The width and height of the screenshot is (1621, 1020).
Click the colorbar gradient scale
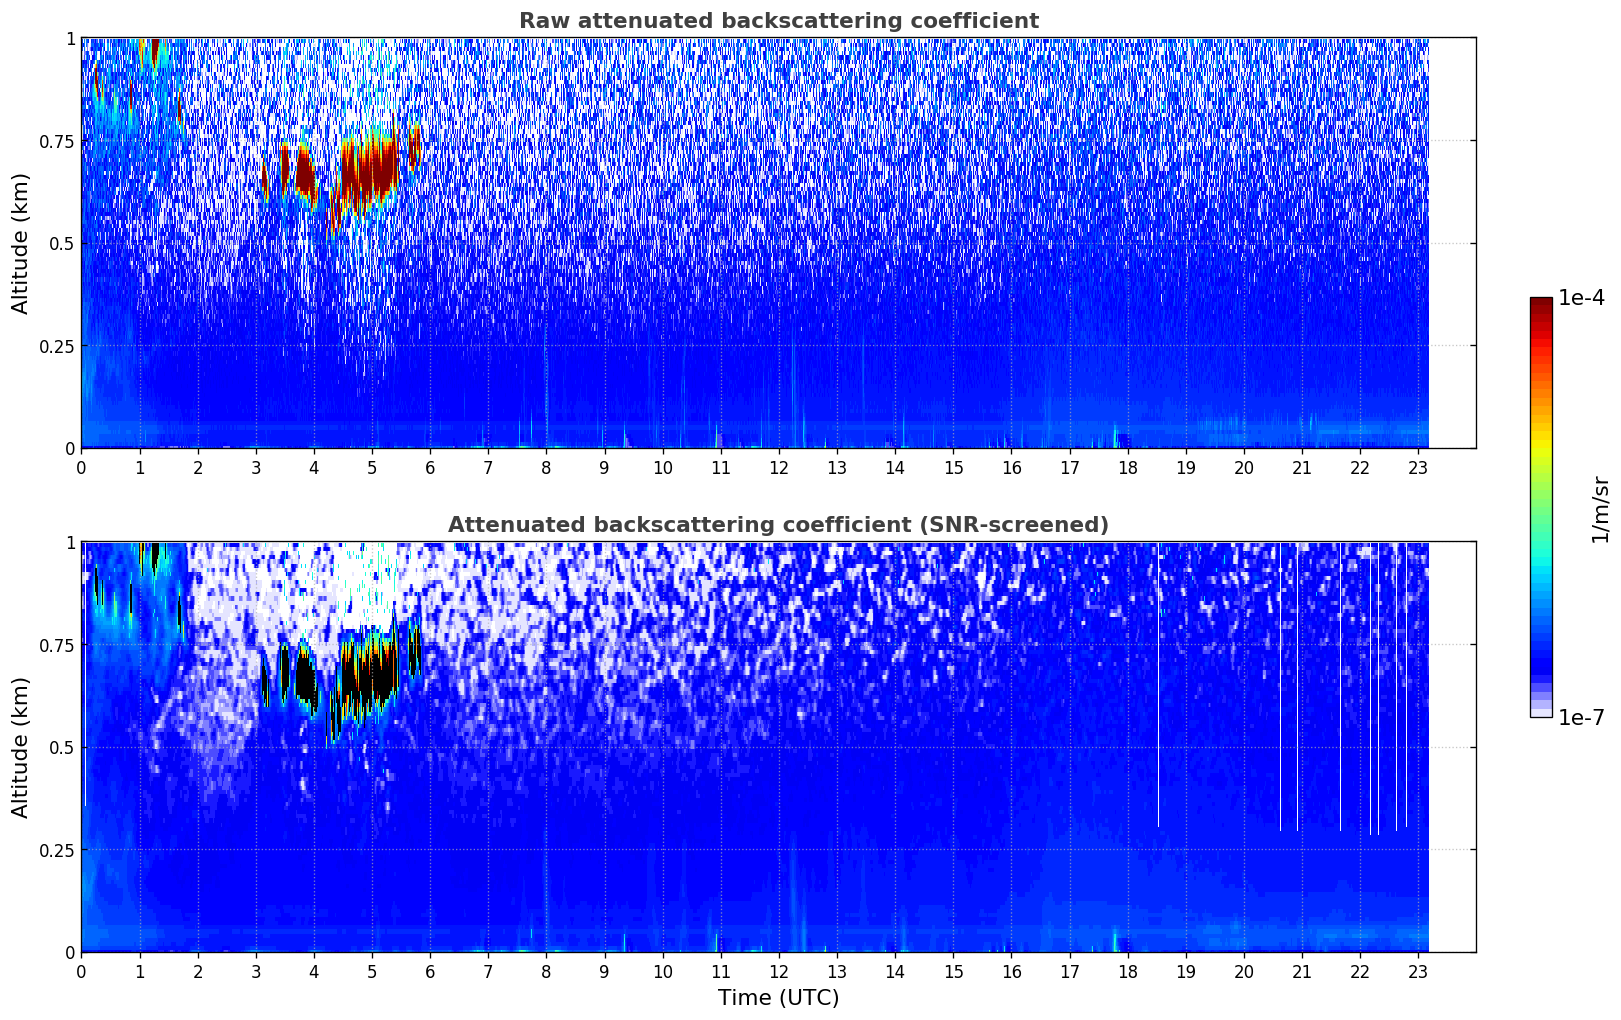[1541, 507]
